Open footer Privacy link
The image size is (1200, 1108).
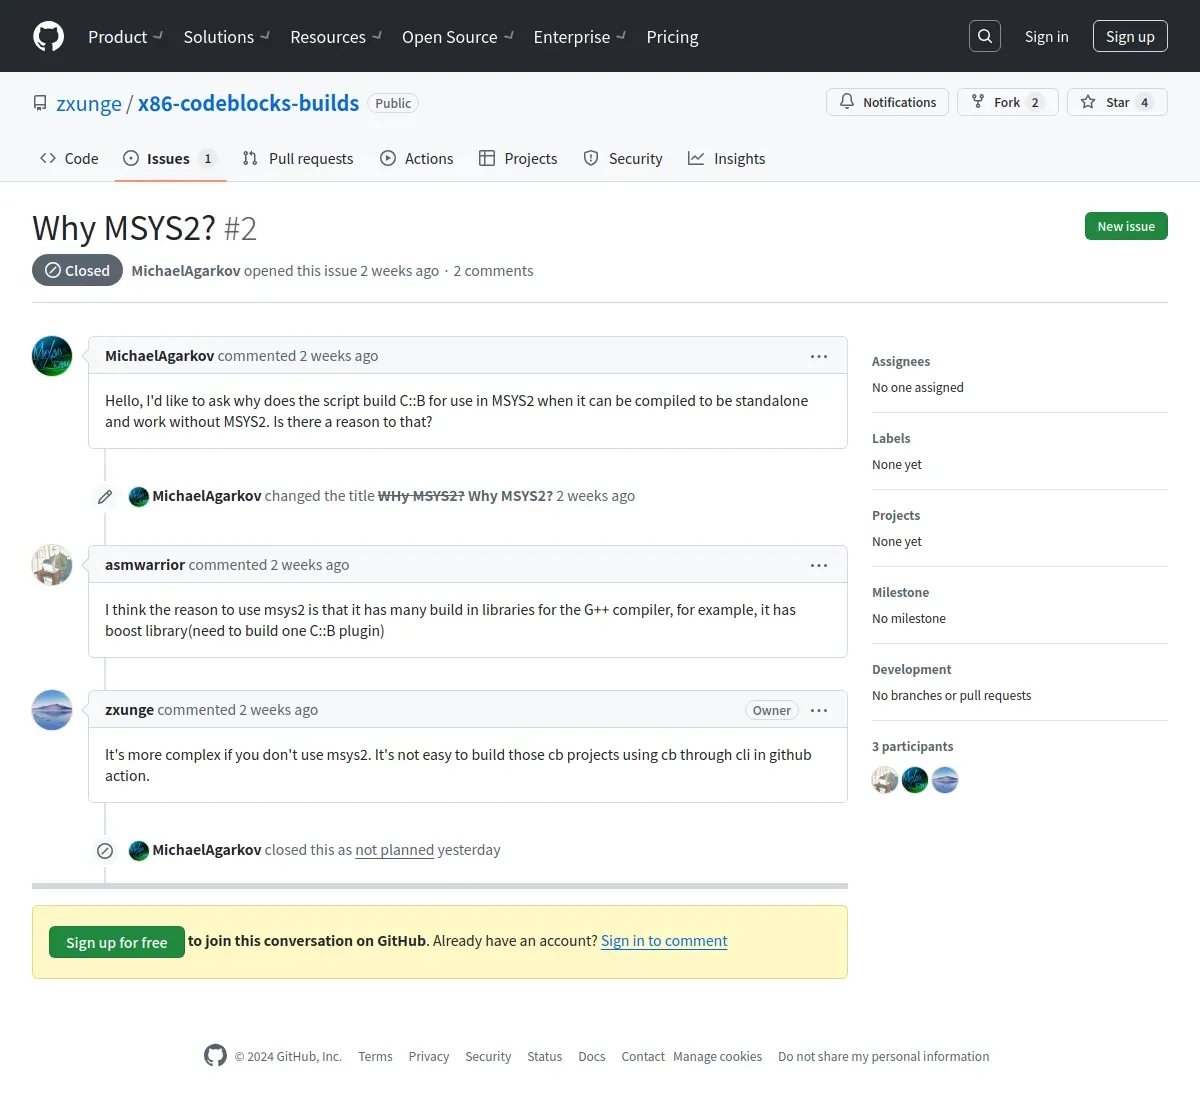click(429, 1056)
